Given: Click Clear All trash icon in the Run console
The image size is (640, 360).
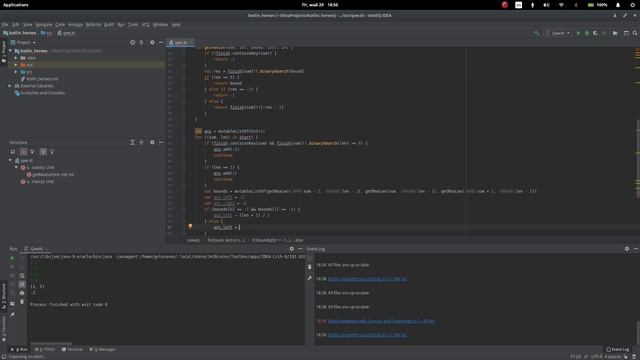Looking at the screenshot, I should click(22, 302).
